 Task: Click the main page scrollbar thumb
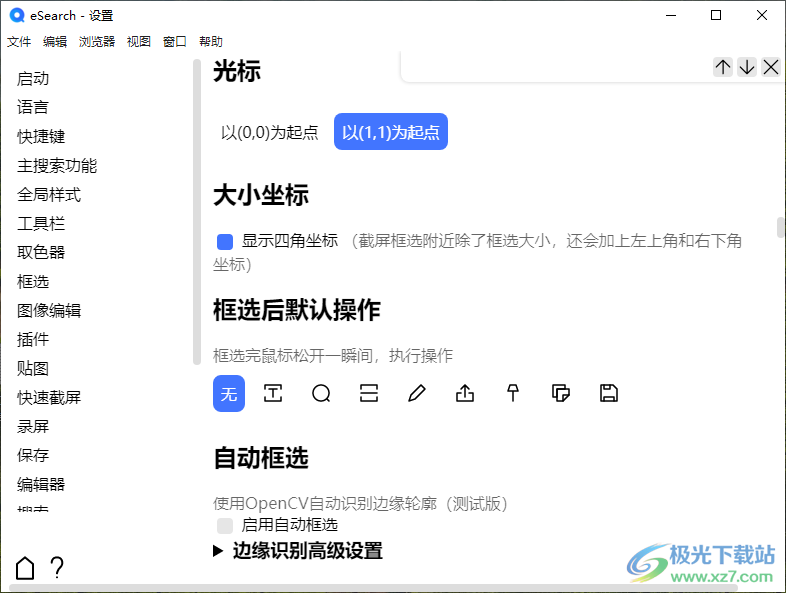point(780,227)
